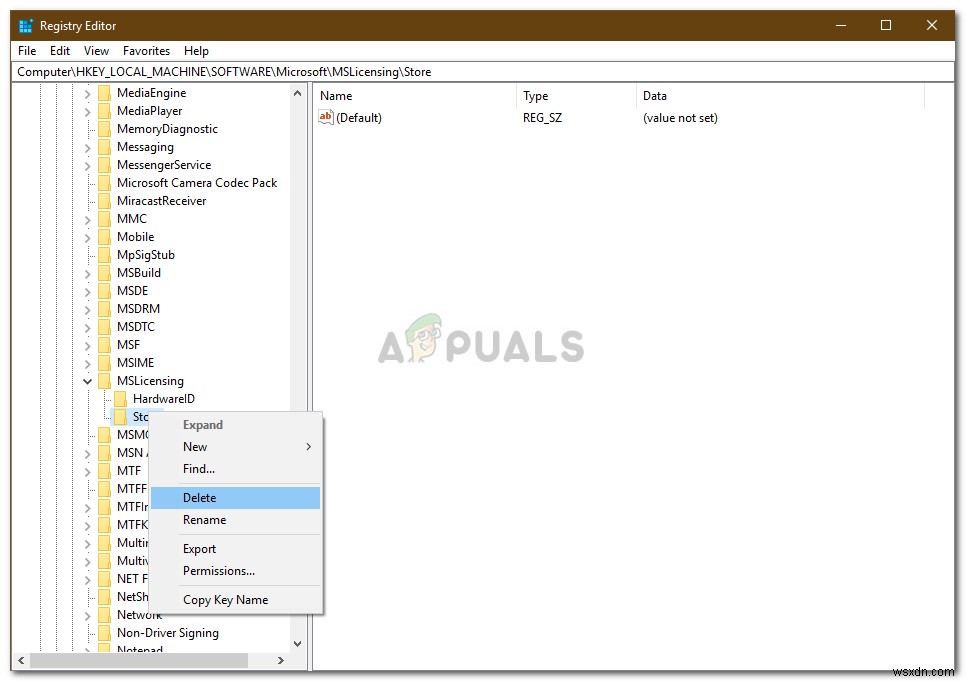Open the New submenu in context menu

tap(235, 447)
